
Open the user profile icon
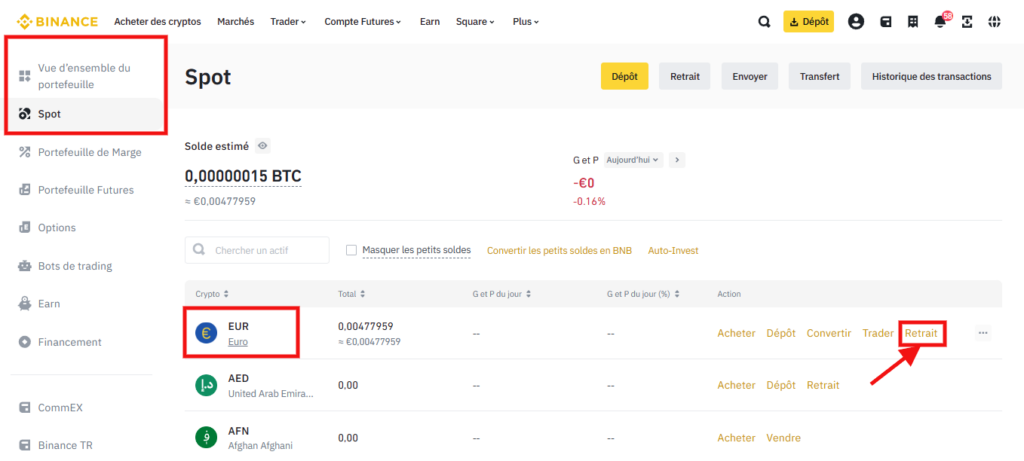coord(856,22)
